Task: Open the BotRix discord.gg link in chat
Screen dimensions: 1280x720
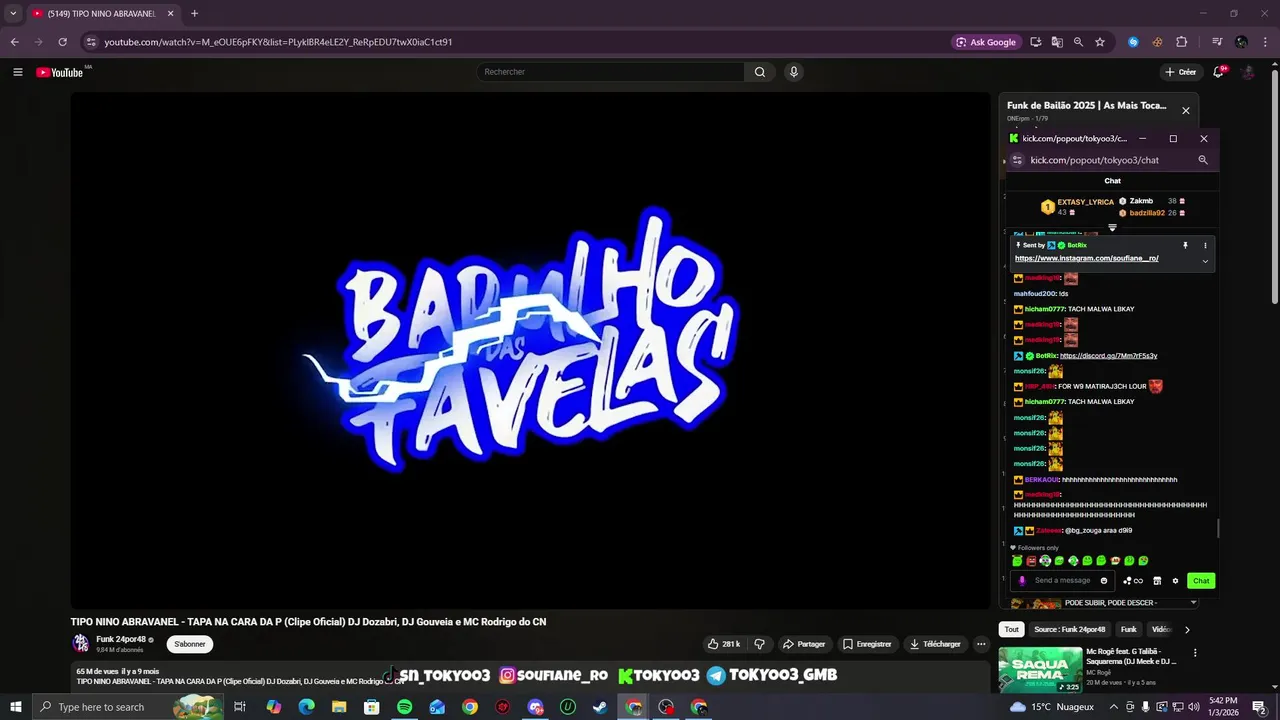Action: 1108,356
